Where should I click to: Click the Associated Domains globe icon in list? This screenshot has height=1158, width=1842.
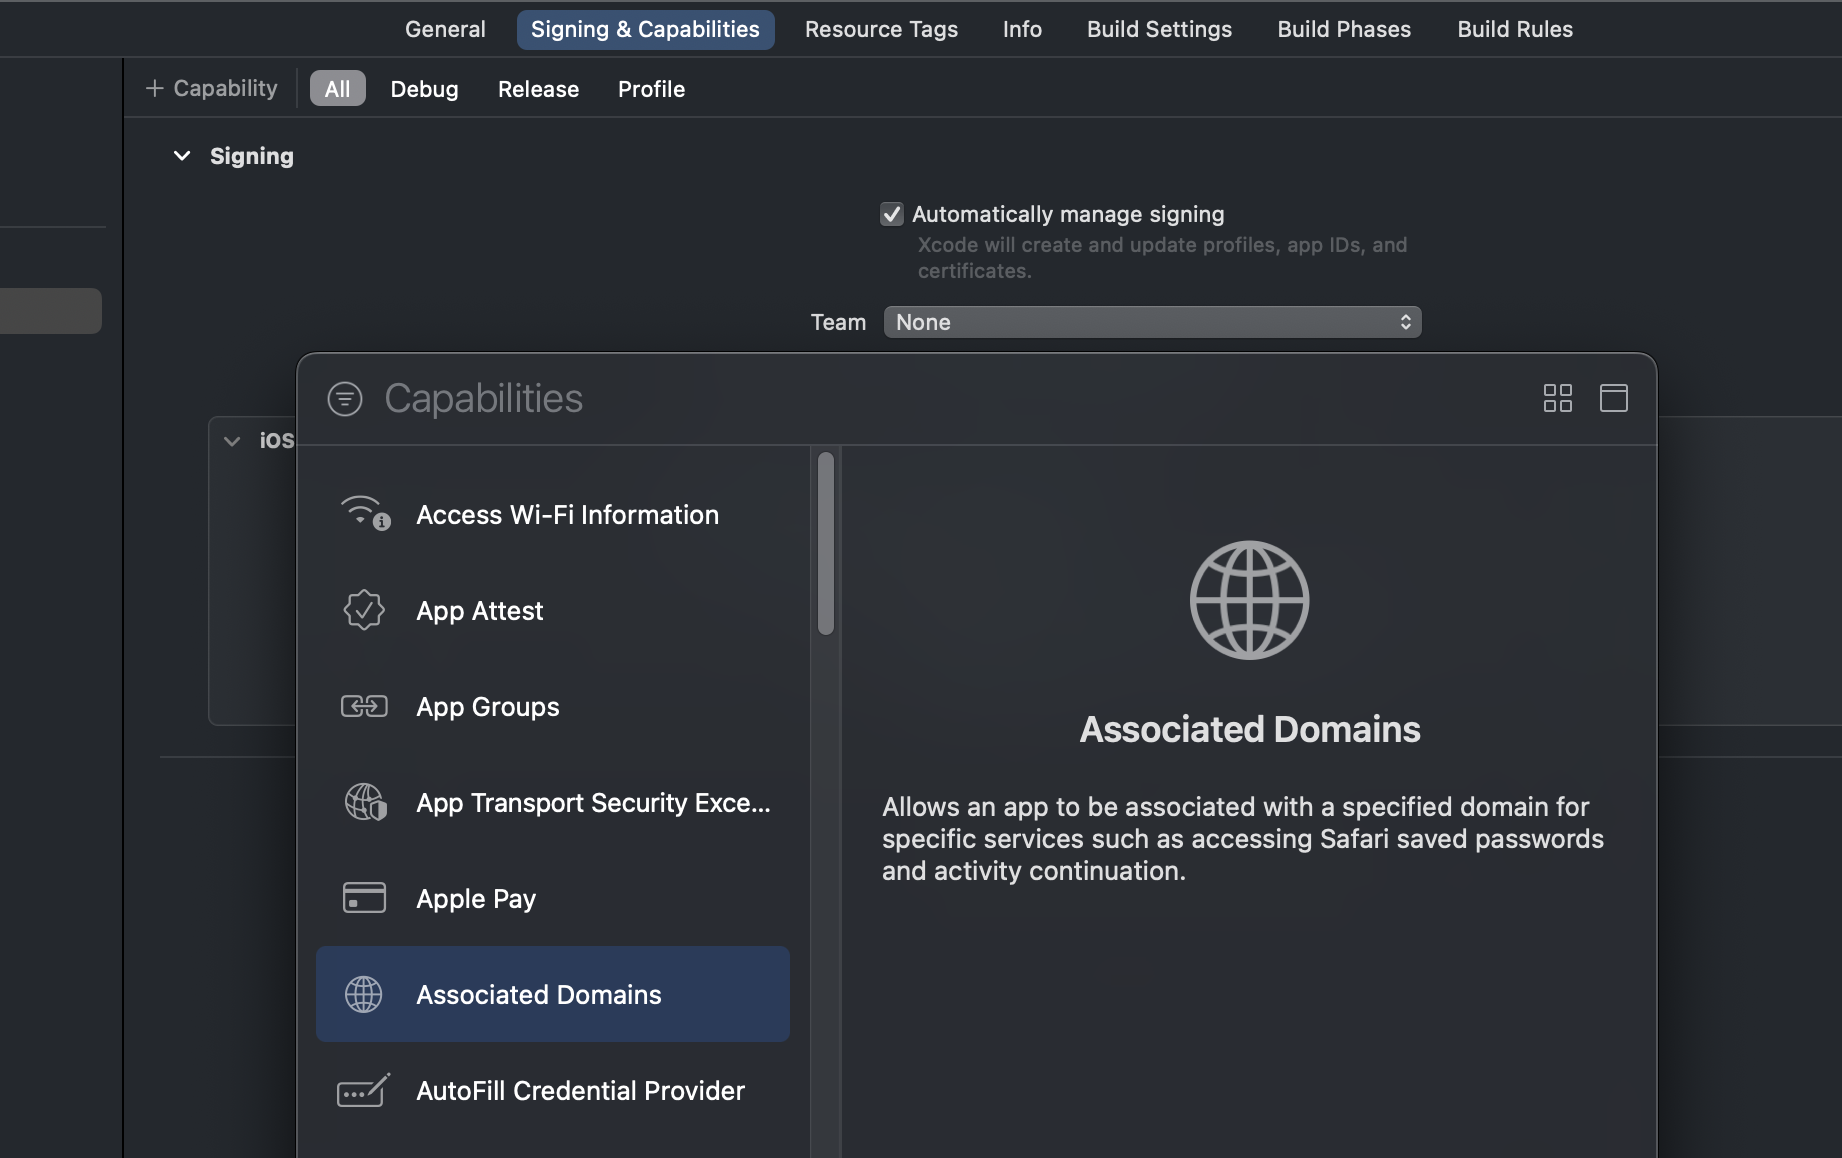pyautogui.click(x=364, y=994)
